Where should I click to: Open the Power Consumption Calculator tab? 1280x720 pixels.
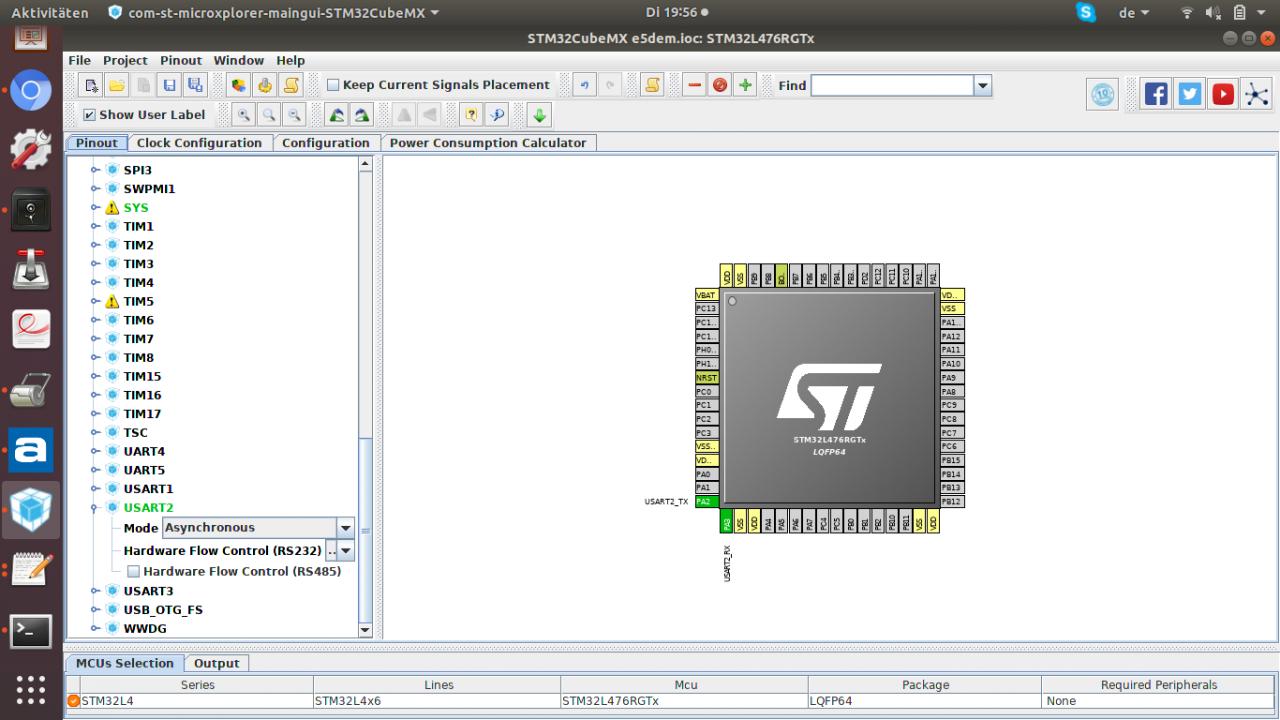[488, 143]
